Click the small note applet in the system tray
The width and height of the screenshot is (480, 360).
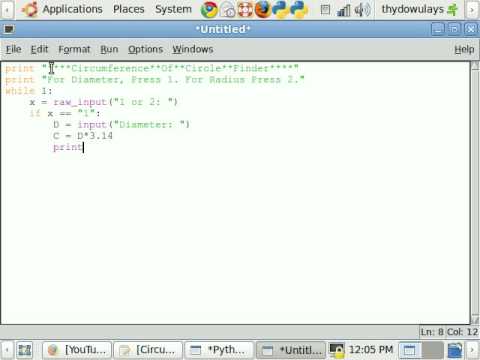point(325,10)
